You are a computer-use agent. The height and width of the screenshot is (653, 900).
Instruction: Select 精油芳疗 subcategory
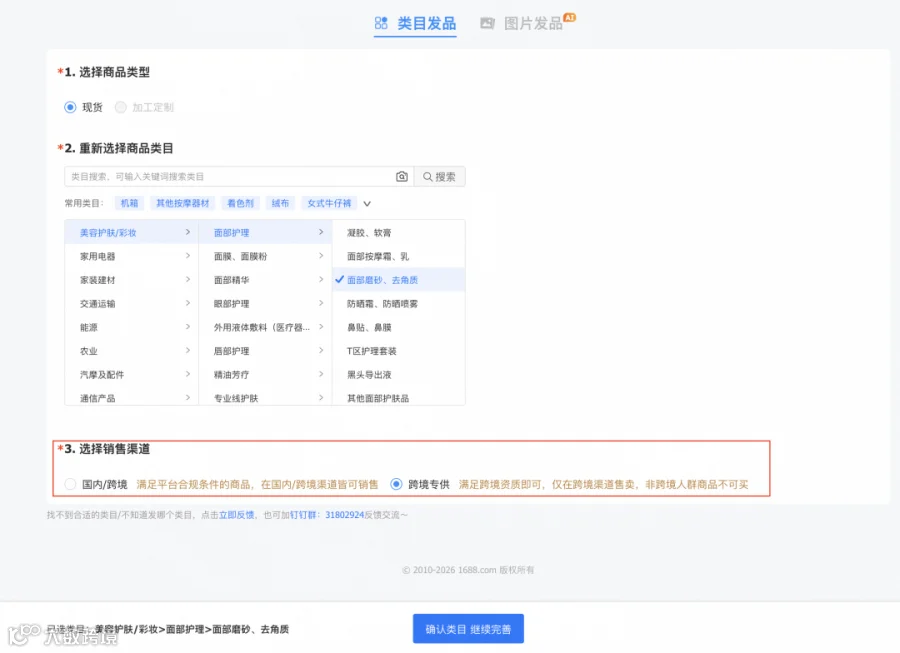pos(265,374)
